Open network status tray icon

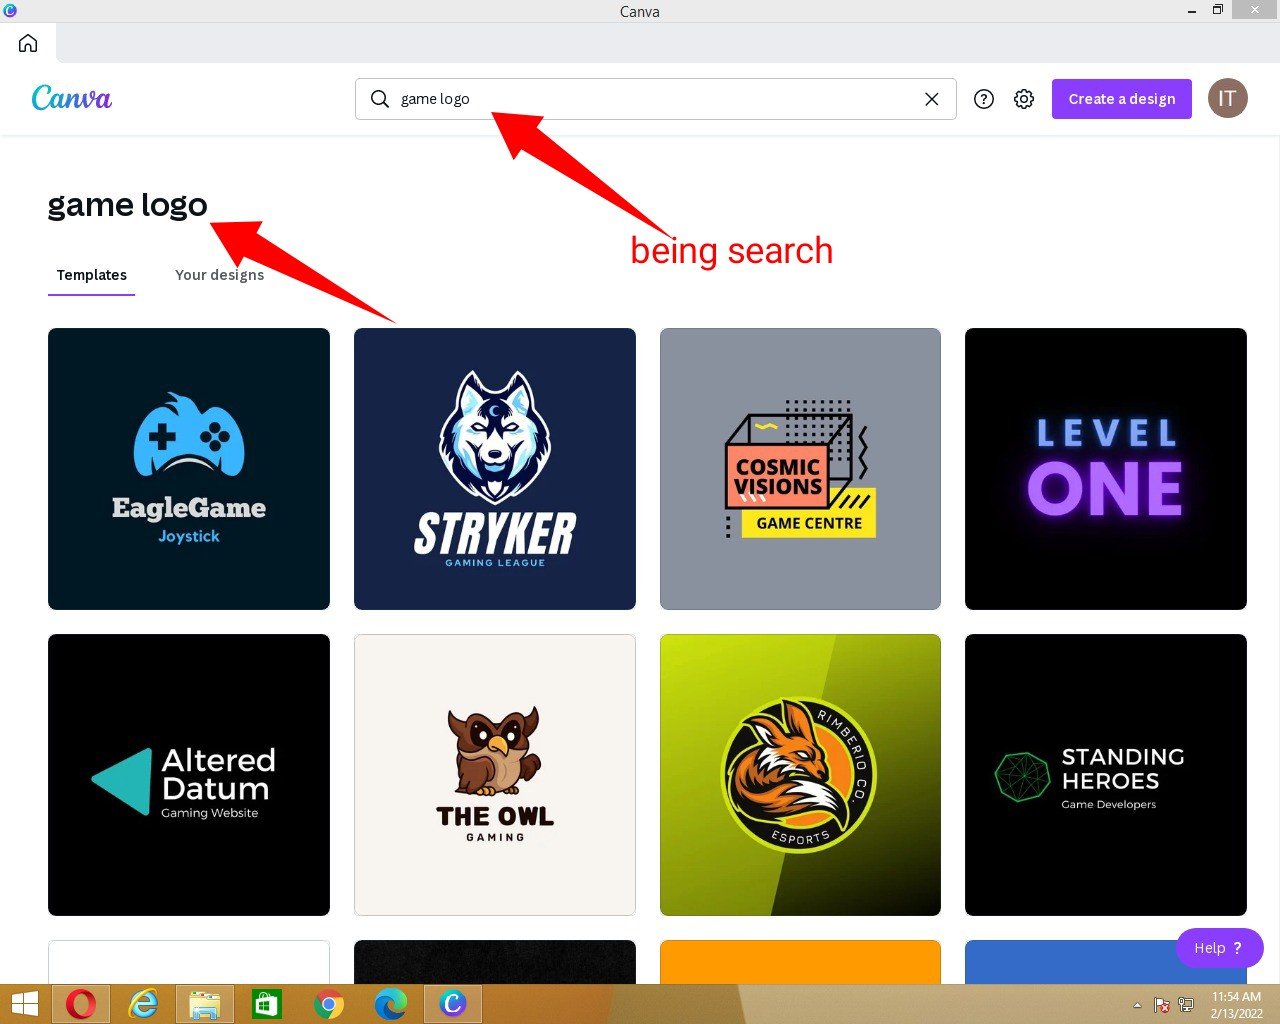1186,1005
